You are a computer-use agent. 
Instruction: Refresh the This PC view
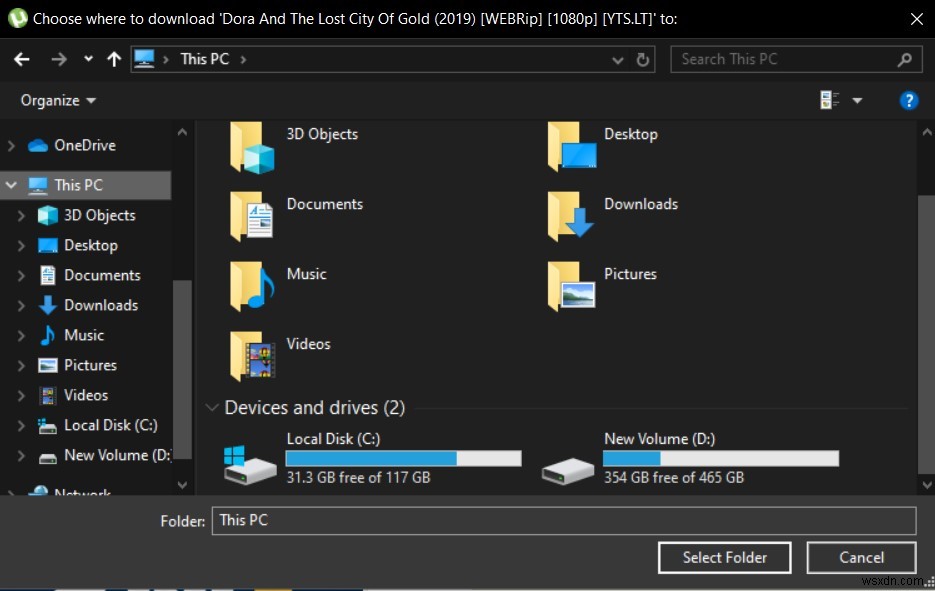coord(641,59)
